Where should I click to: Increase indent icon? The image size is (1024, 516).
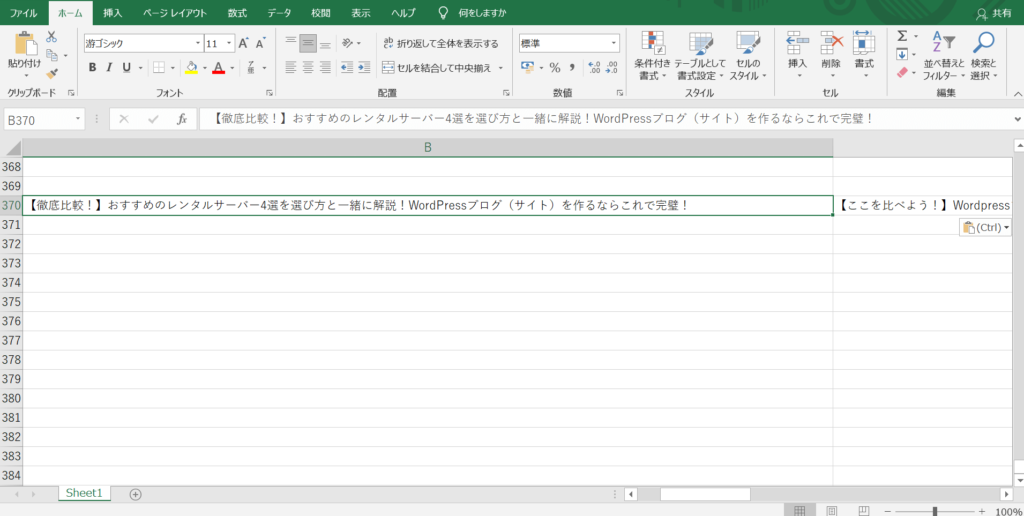365,67
